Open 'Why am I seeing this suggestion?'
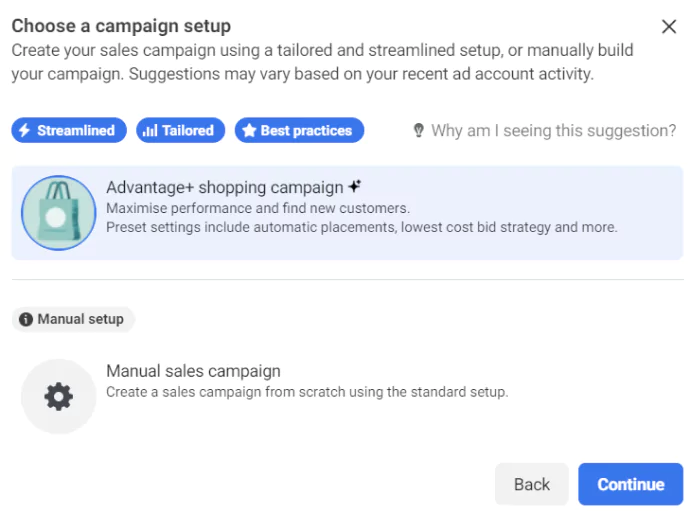The image size is (690, 514). (553, 131)
